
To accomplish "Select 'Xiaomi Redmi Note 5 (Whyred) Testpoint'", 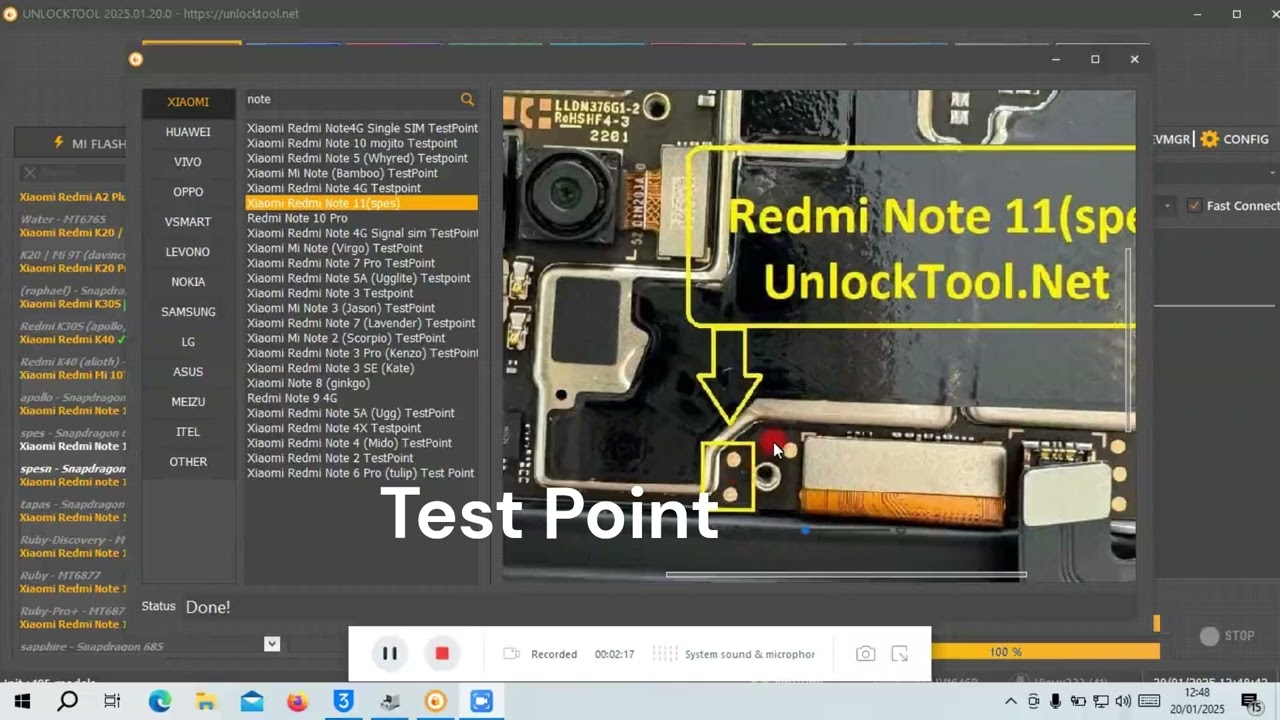I will point(362,158).
